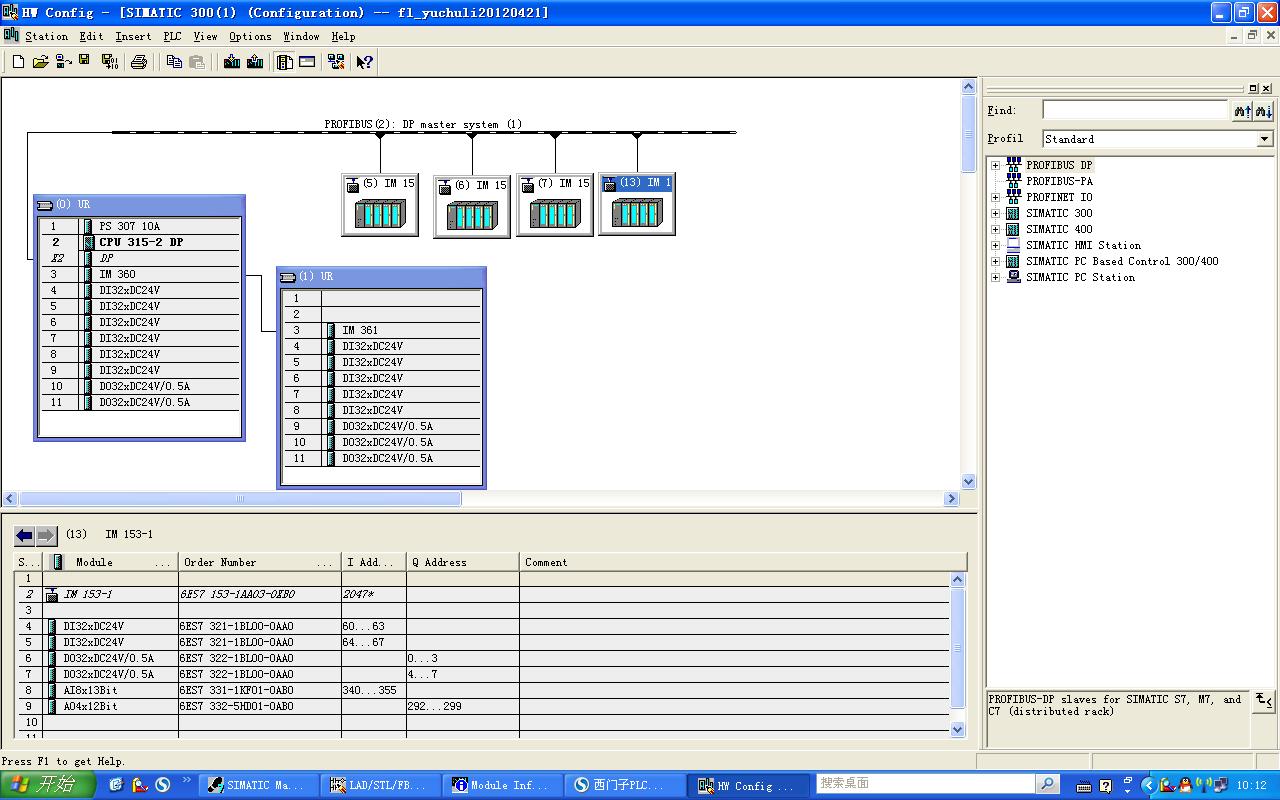Click the forward arrow in detail pane
This screenshot has width=1280, height=800.
point(46,535)
